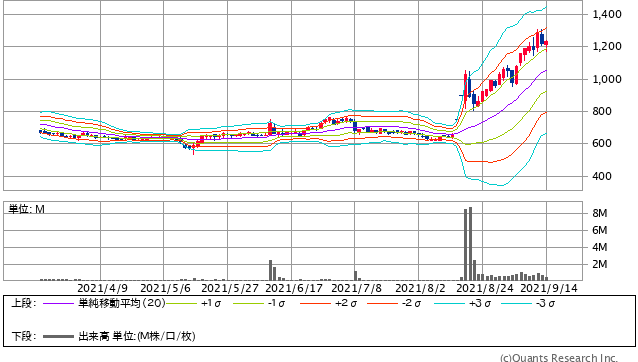Click the 800 price axis label
The width and height of the screenshot is (638, 362).
tap(602, 111)
